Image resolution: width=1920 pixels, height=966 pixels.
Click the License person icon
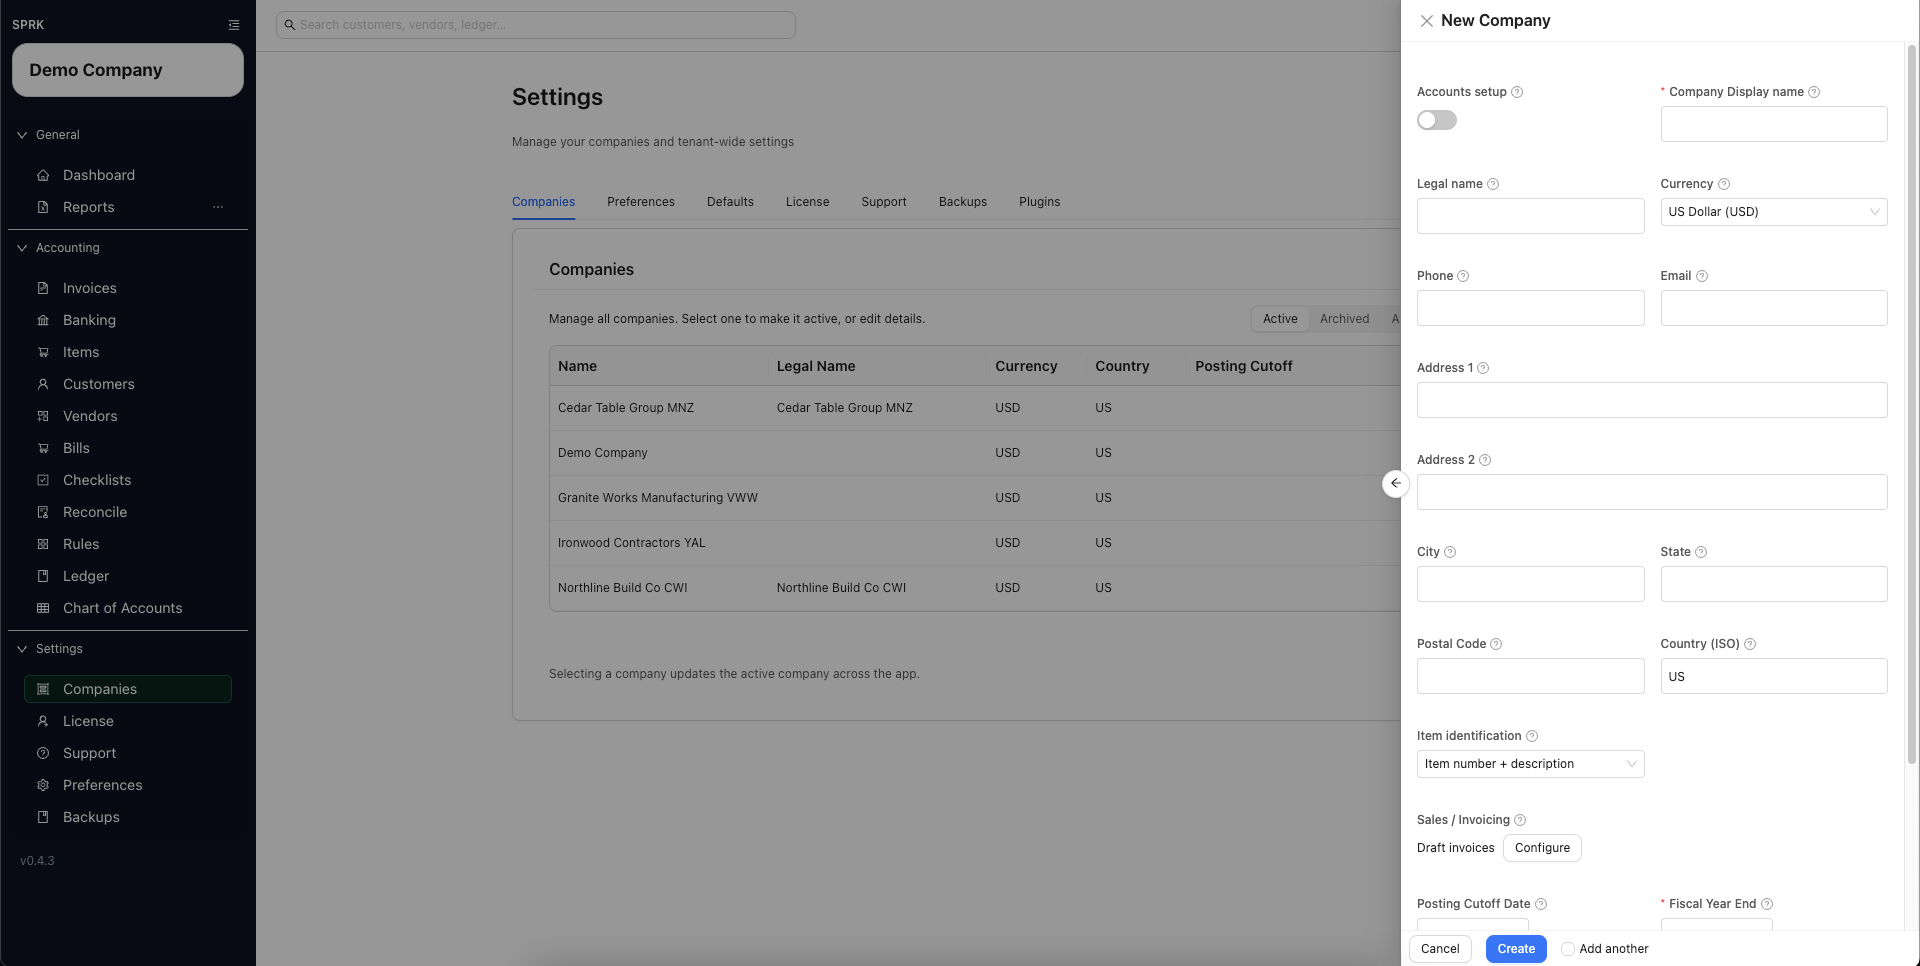pos(43,721)
